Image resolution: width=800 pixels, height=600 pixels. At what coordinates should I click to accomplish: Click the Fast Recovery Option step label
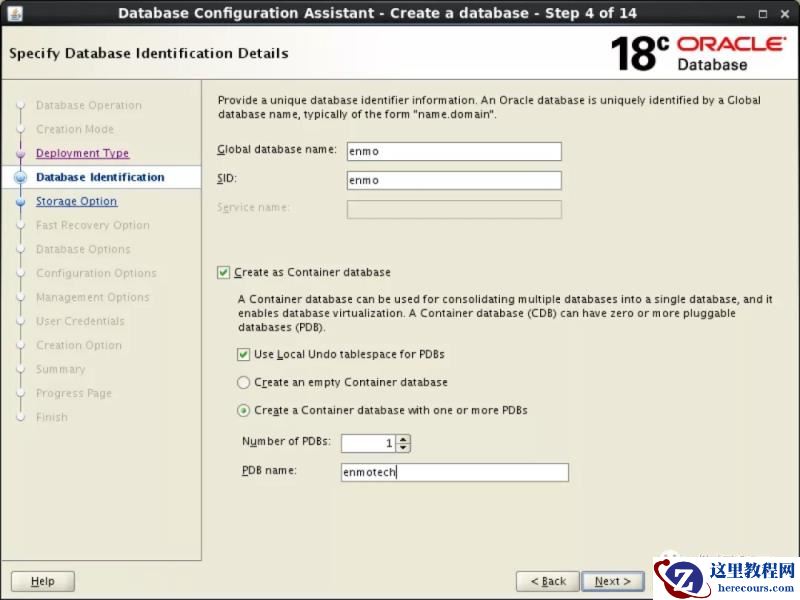coord(93,225)
